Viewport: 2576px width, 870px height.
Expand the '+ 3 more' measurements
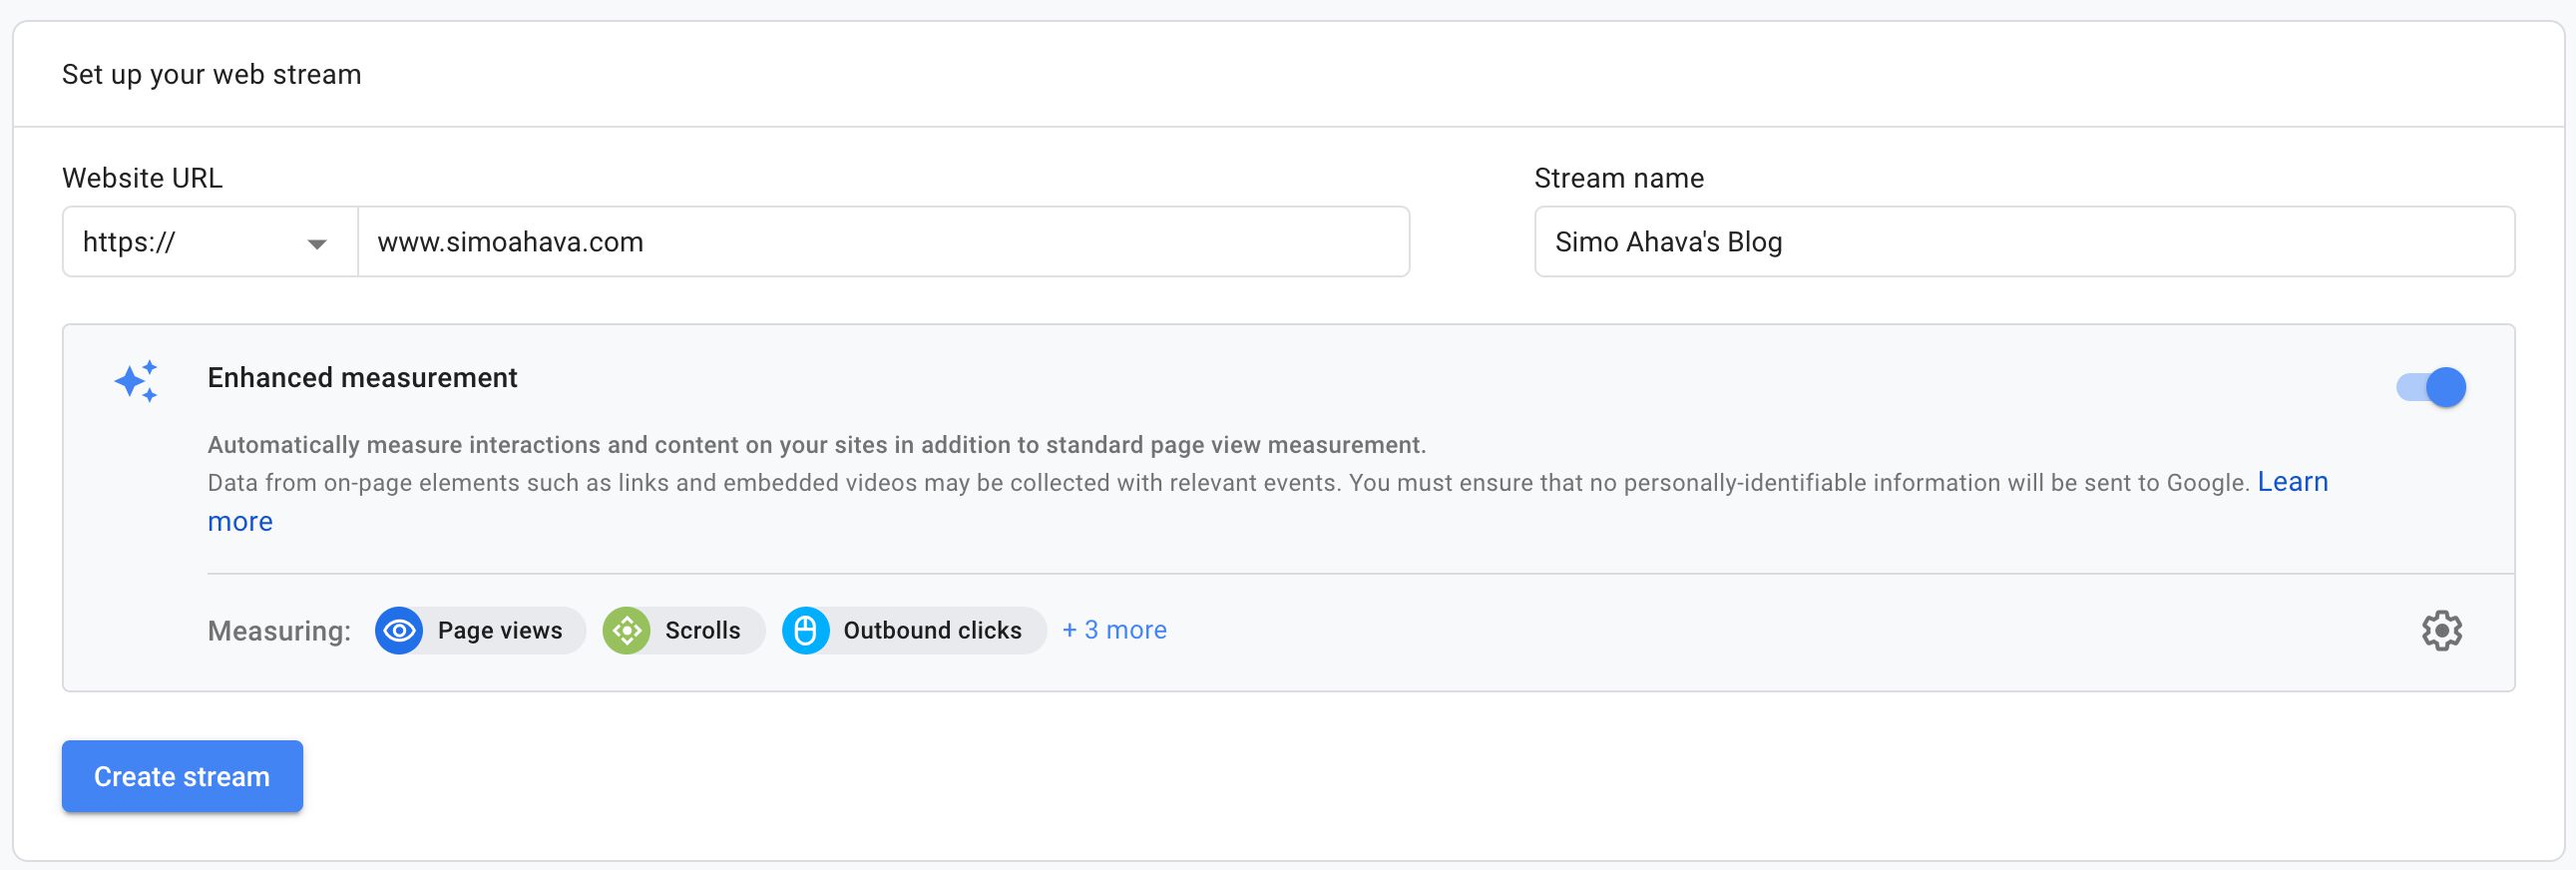1114,630
